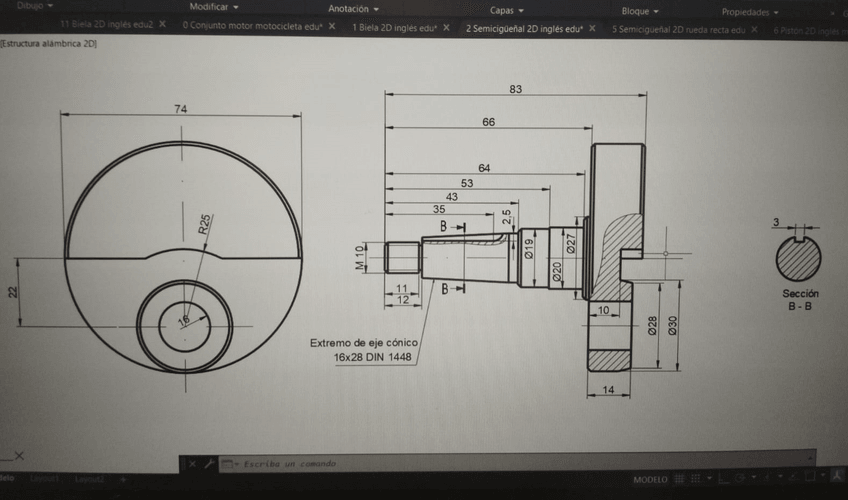This screenshot has height=500, width=848.
Task: Select the 'Extremo de eje cónico' note
Action: tap(364, 343)
